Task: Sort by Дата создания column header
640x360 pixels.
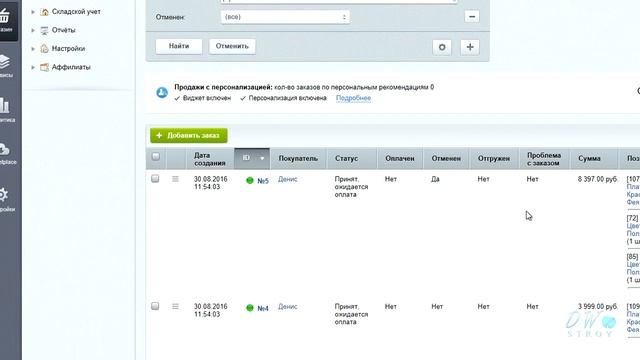Action: click(210, 159)
